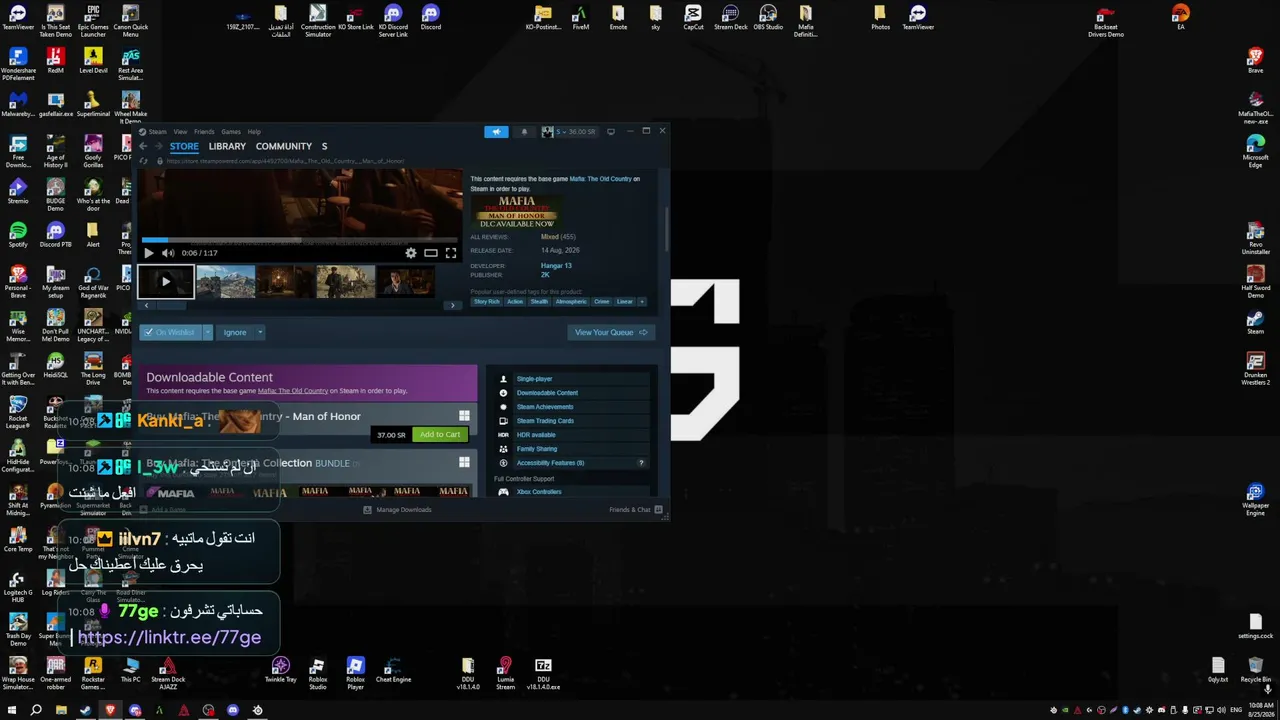Open OBS Studio desktop shortcut

click(x=768, y=18)
